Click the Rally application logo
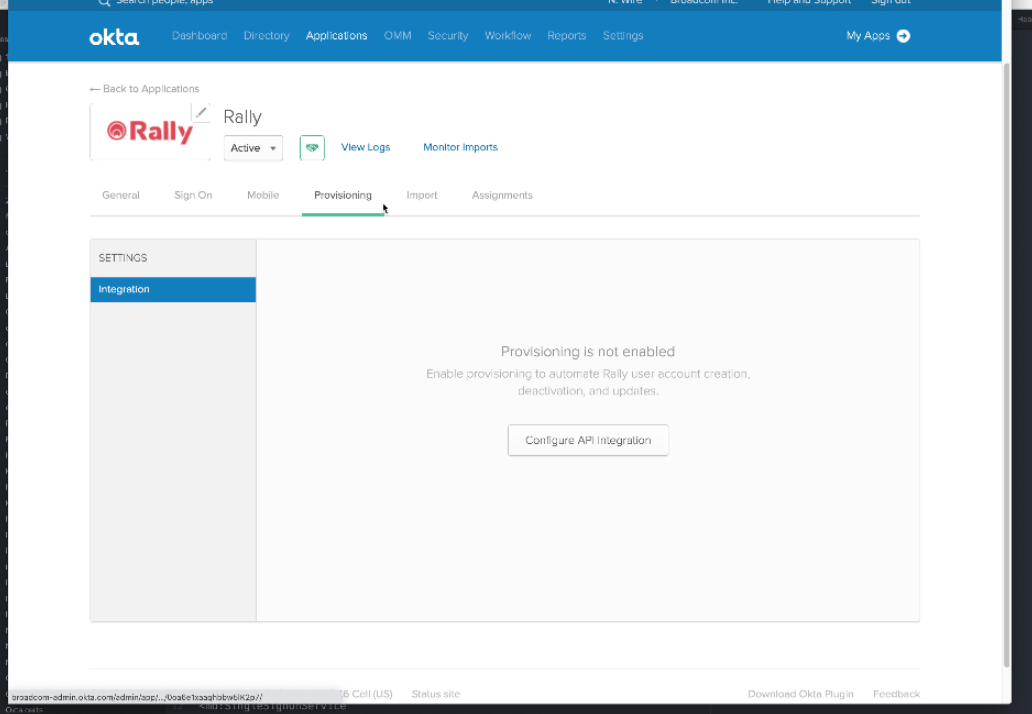Viewport: 1032px width, 714px height. 150,132
